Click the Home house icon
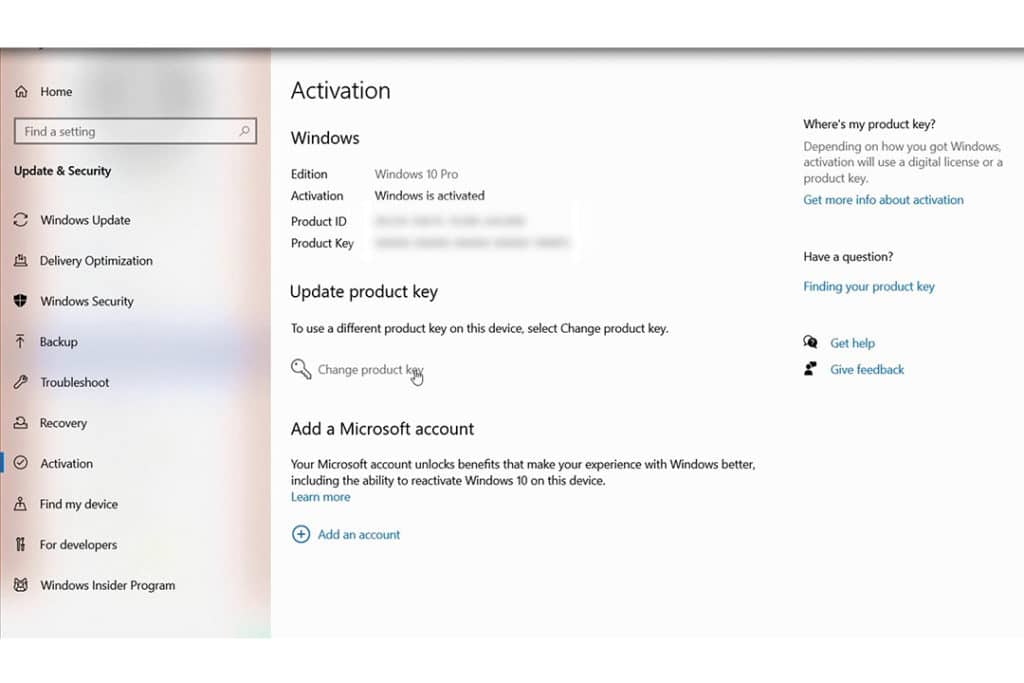Viewport: 1024px width, 683px height. 21,91
